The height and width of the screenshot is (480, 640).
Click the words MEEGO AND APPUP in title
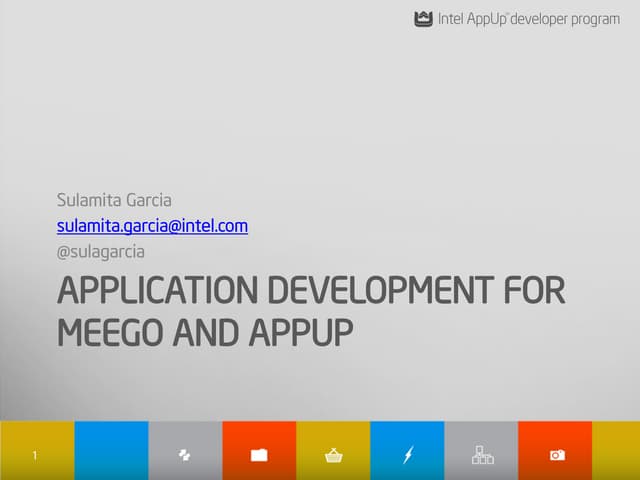coord(206,333)
